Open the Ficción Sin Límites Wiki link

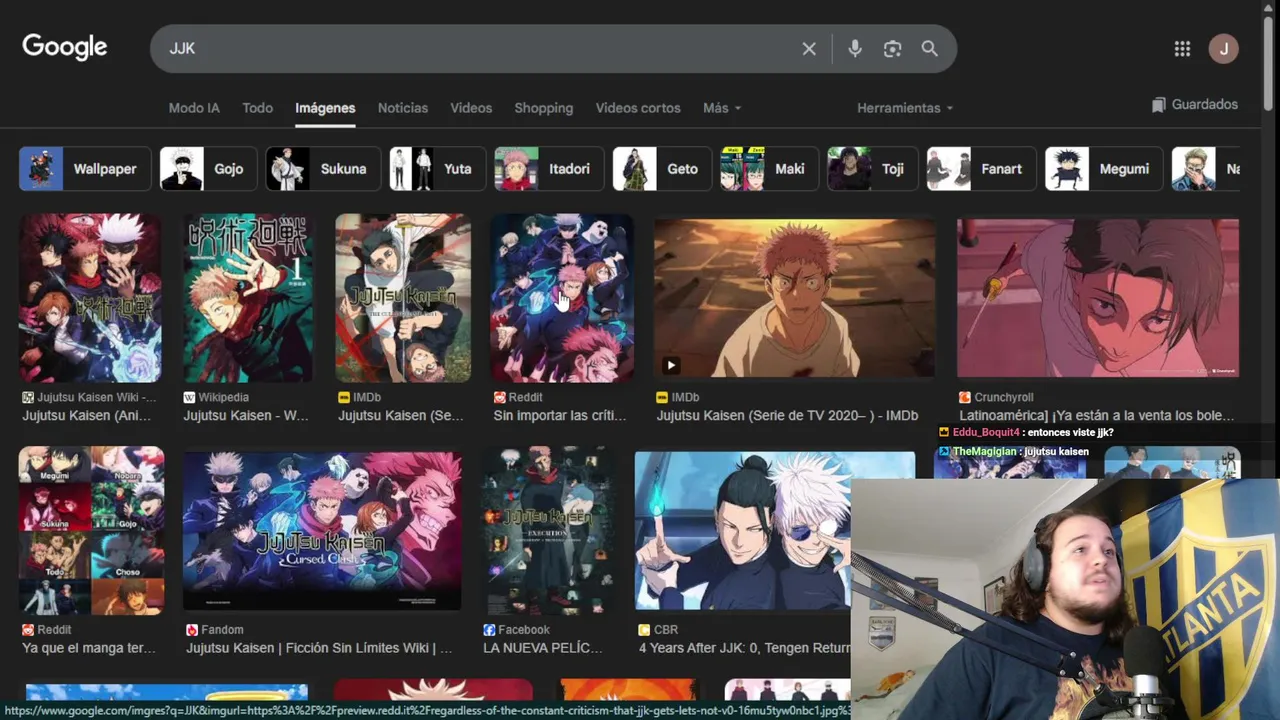(319, 648)
